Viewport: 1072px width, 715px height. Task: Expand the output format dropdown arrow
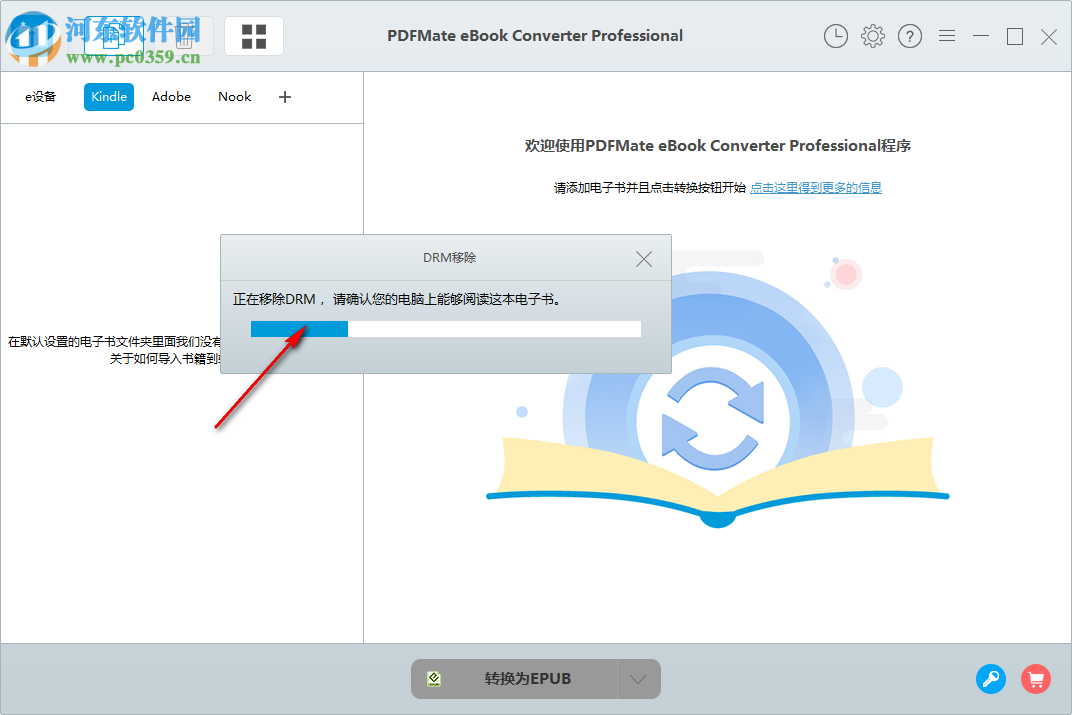[x=639, y=678]
